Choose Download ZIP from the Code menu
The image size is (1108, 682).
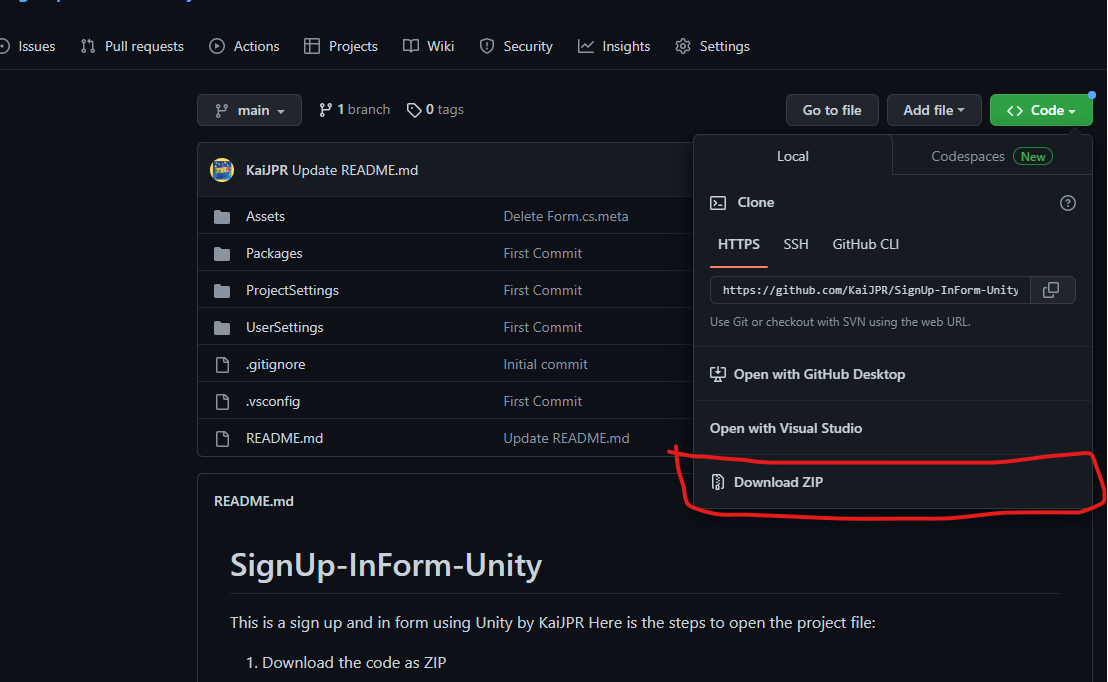[x=779, y=481]
